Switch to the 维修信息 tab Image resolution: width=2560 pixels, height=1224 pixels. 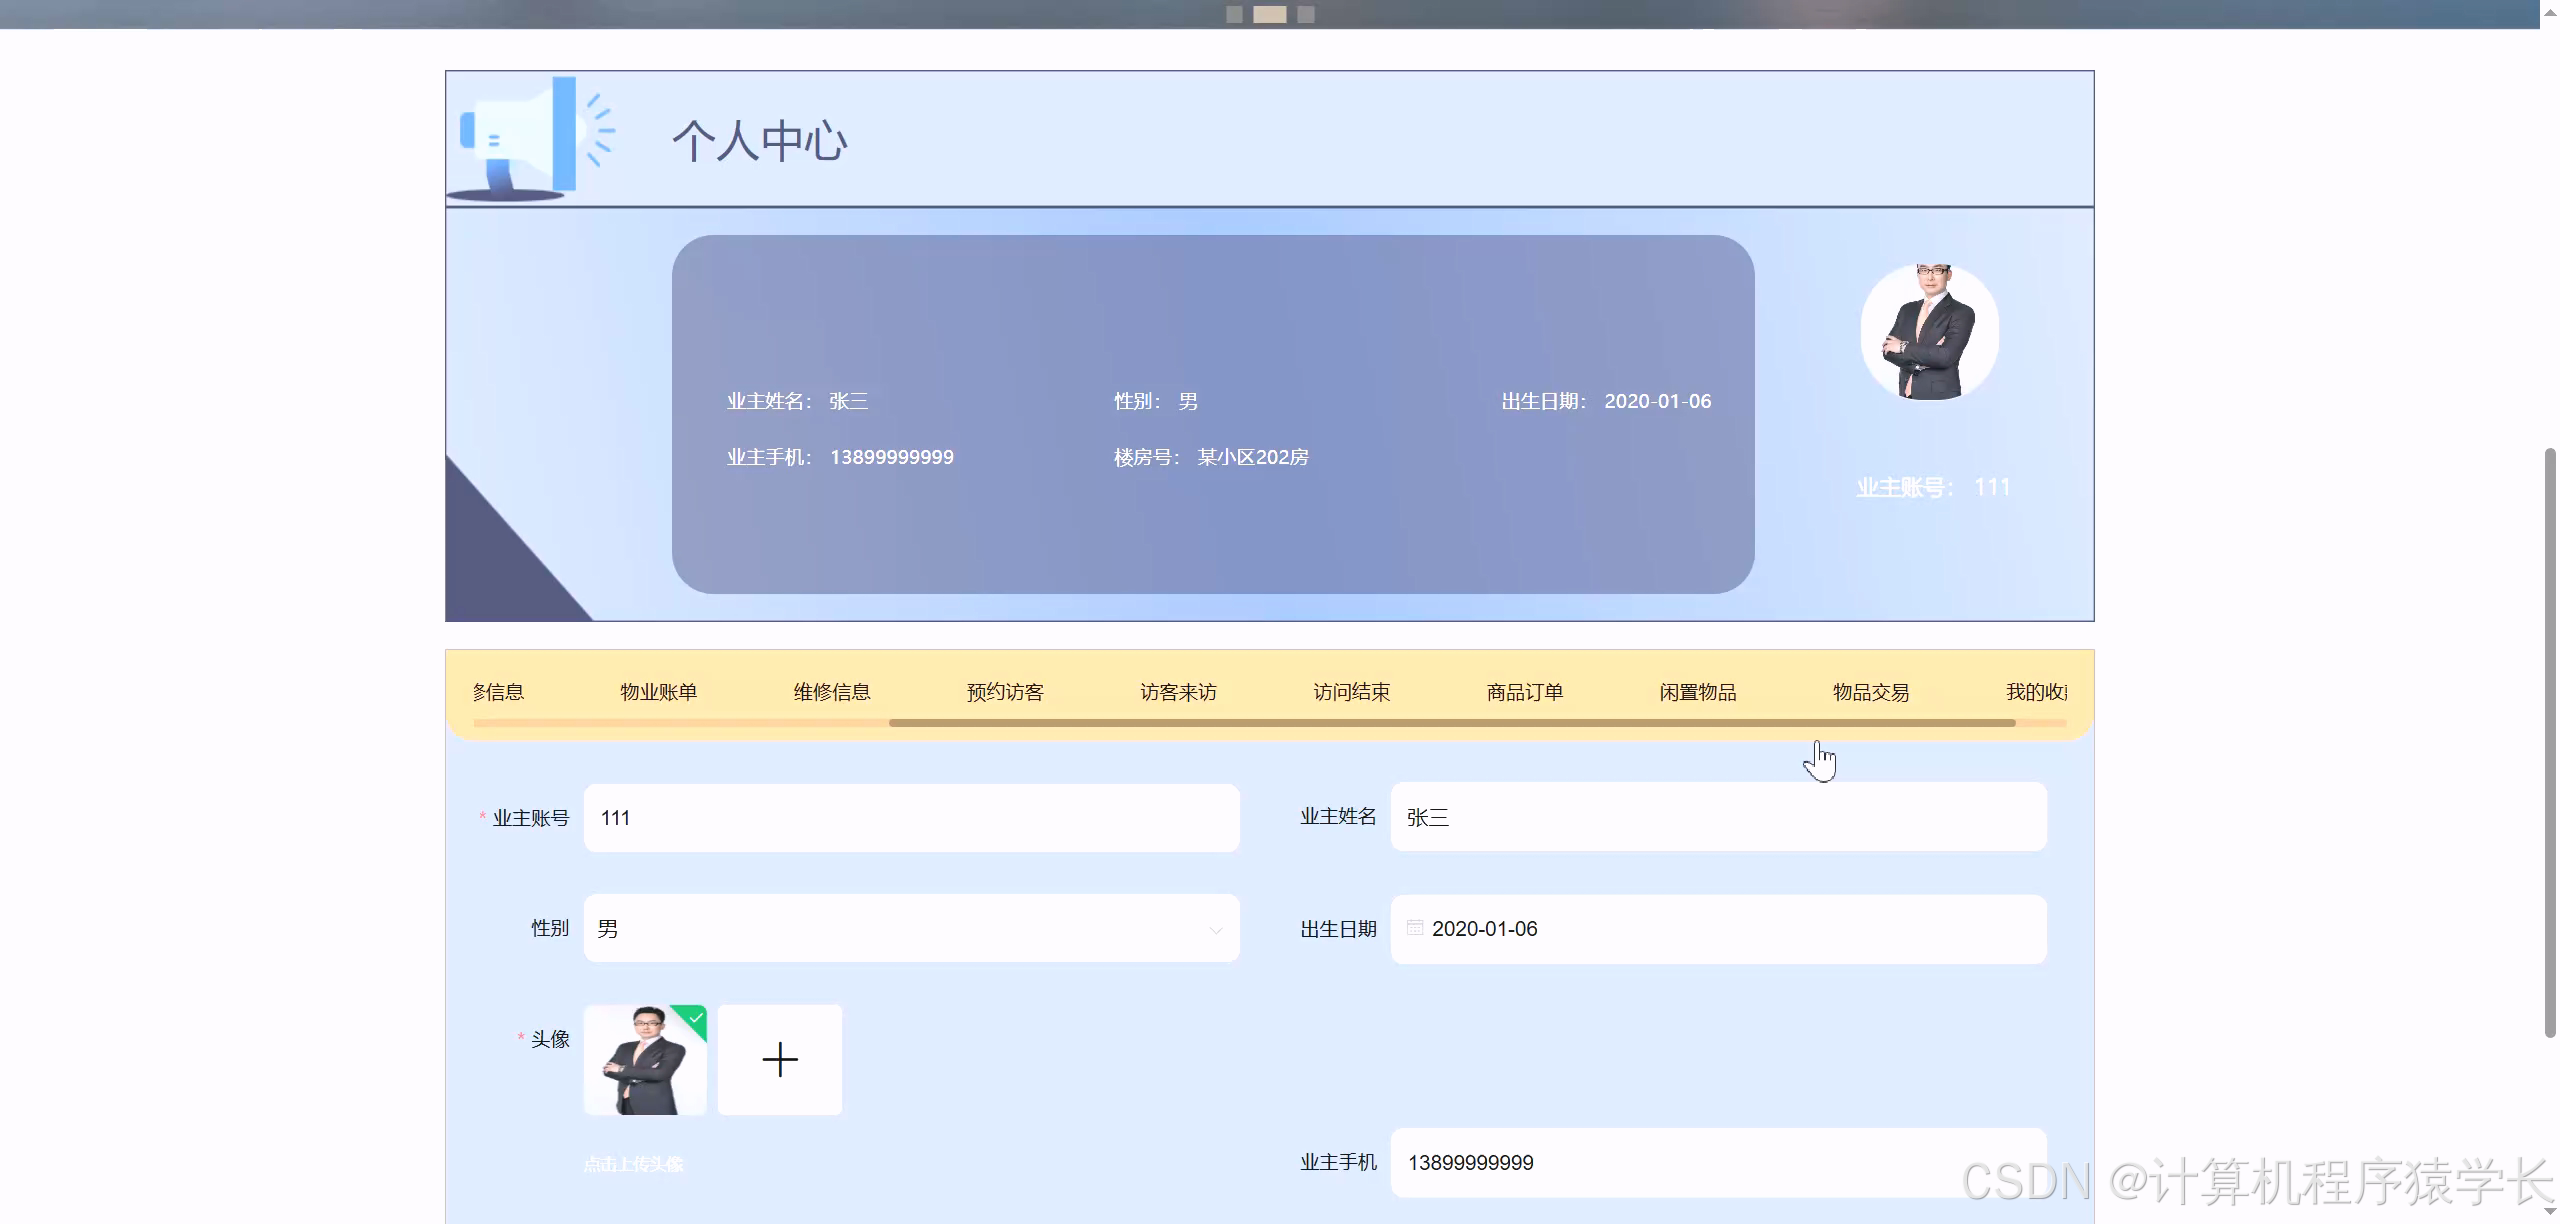point(830,691)
